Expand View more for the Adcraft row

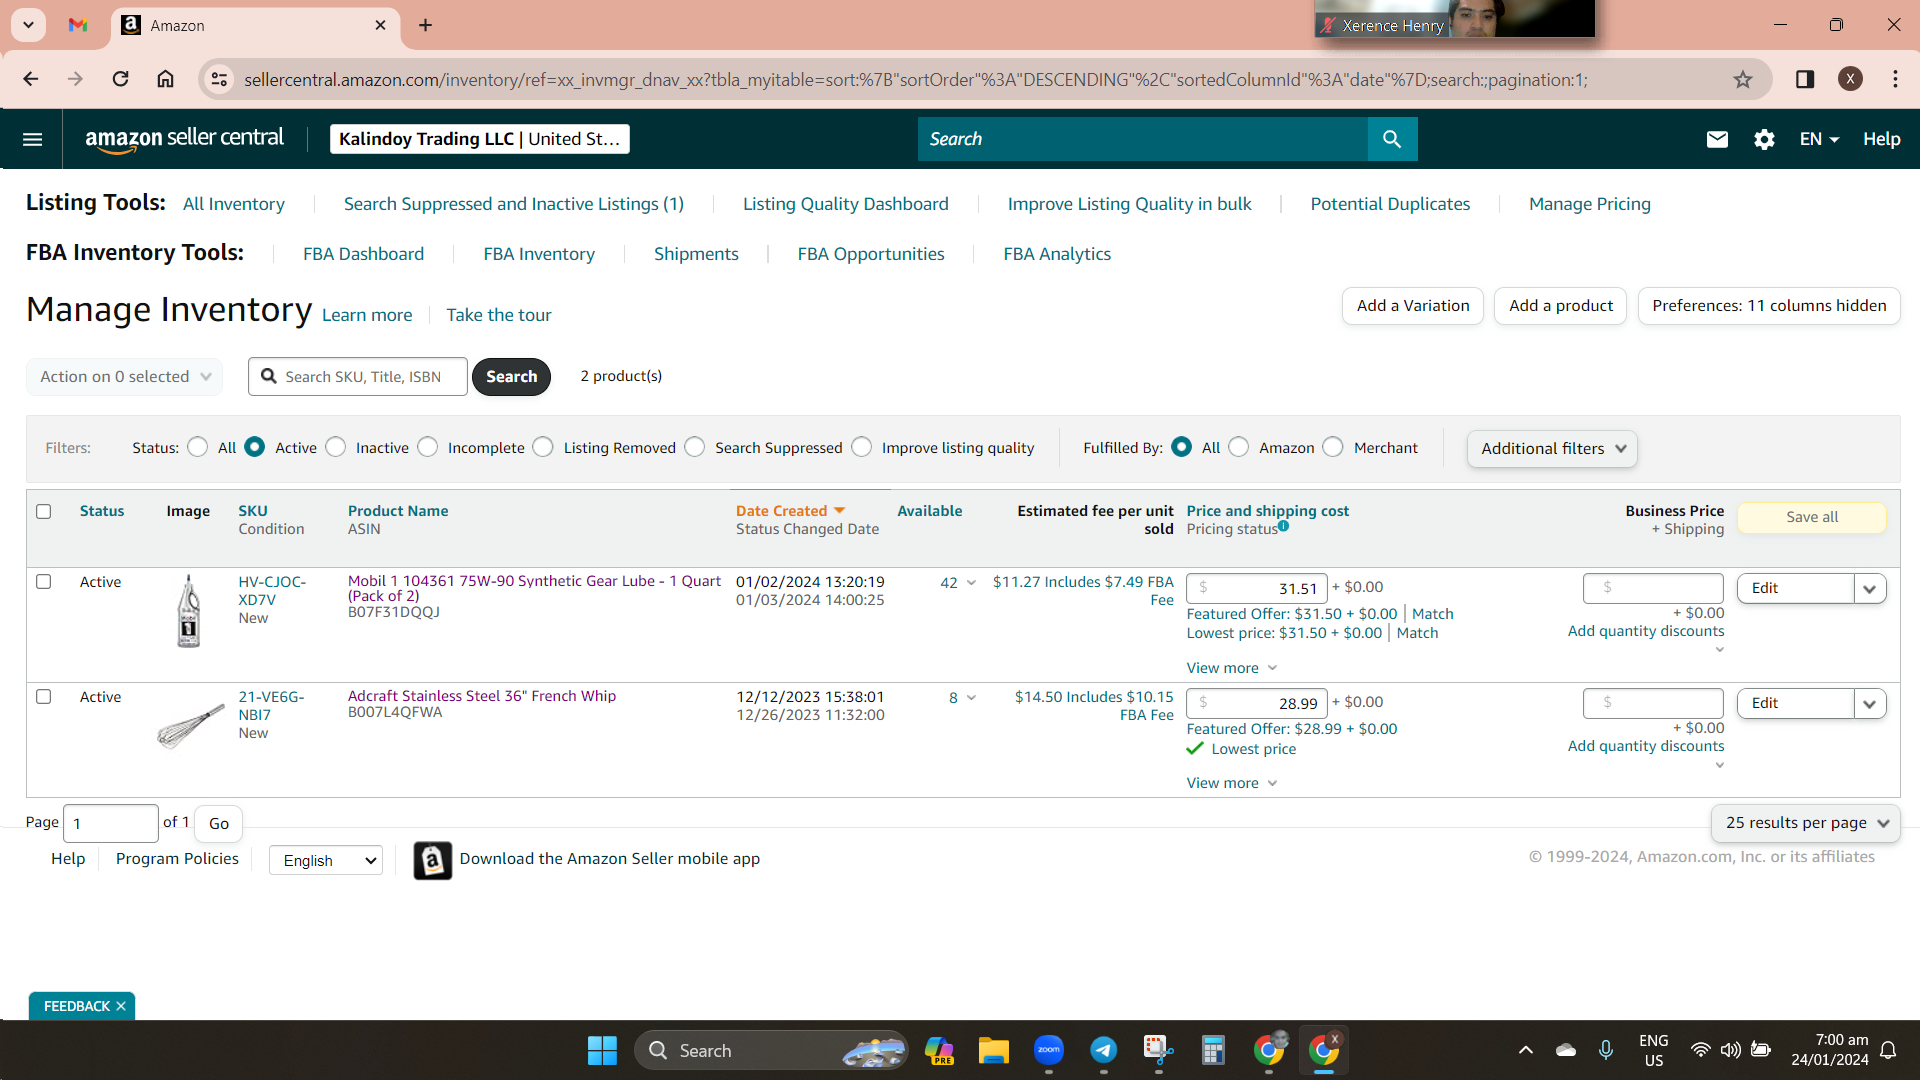click(x=1232, y=783)
